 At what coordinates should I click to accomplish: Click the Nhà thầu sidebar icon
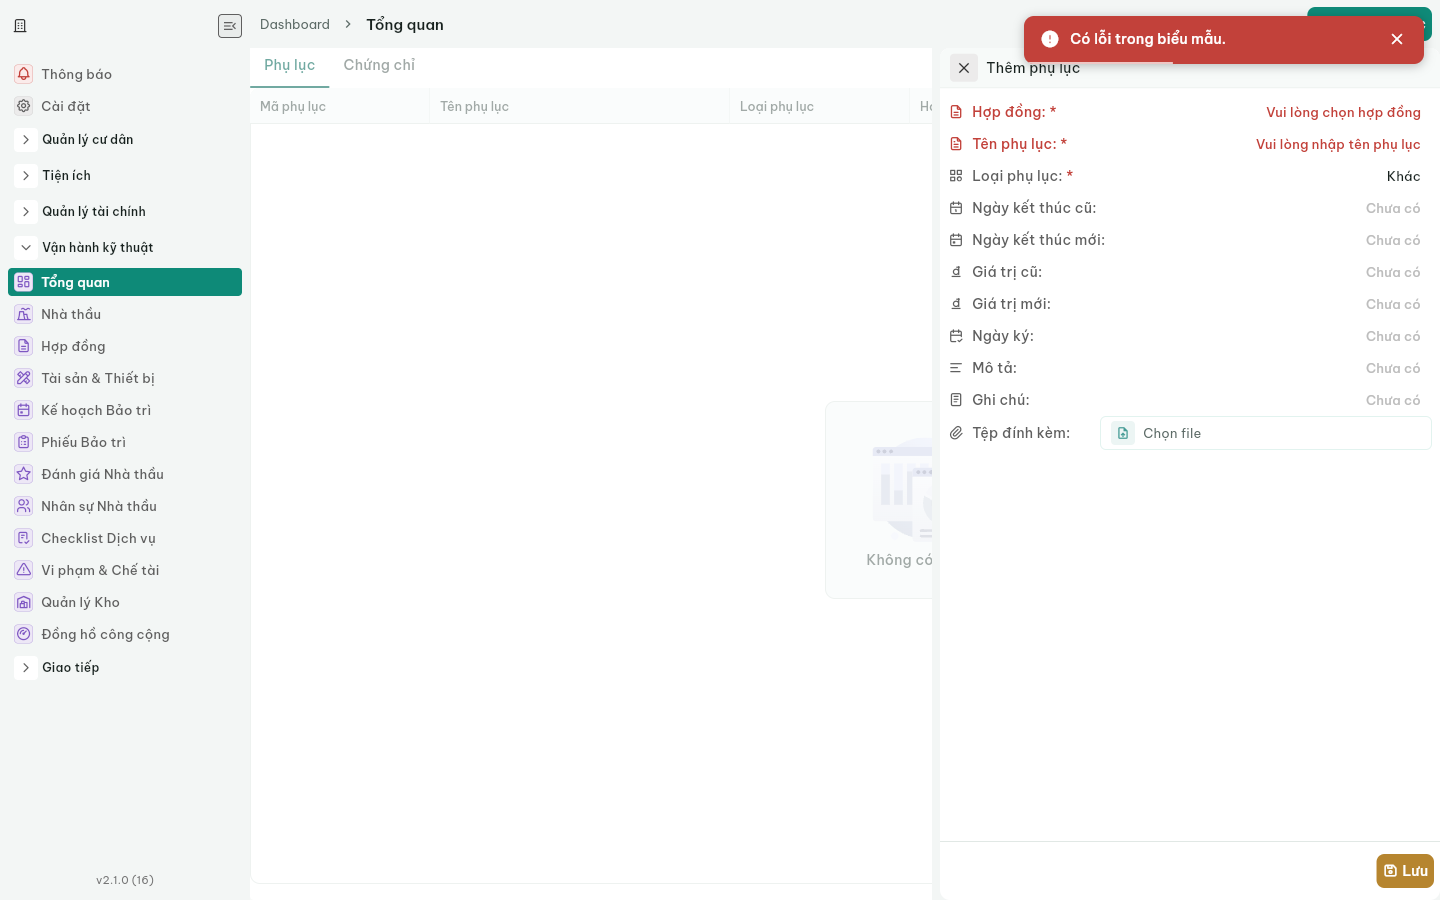pos(24,314)
